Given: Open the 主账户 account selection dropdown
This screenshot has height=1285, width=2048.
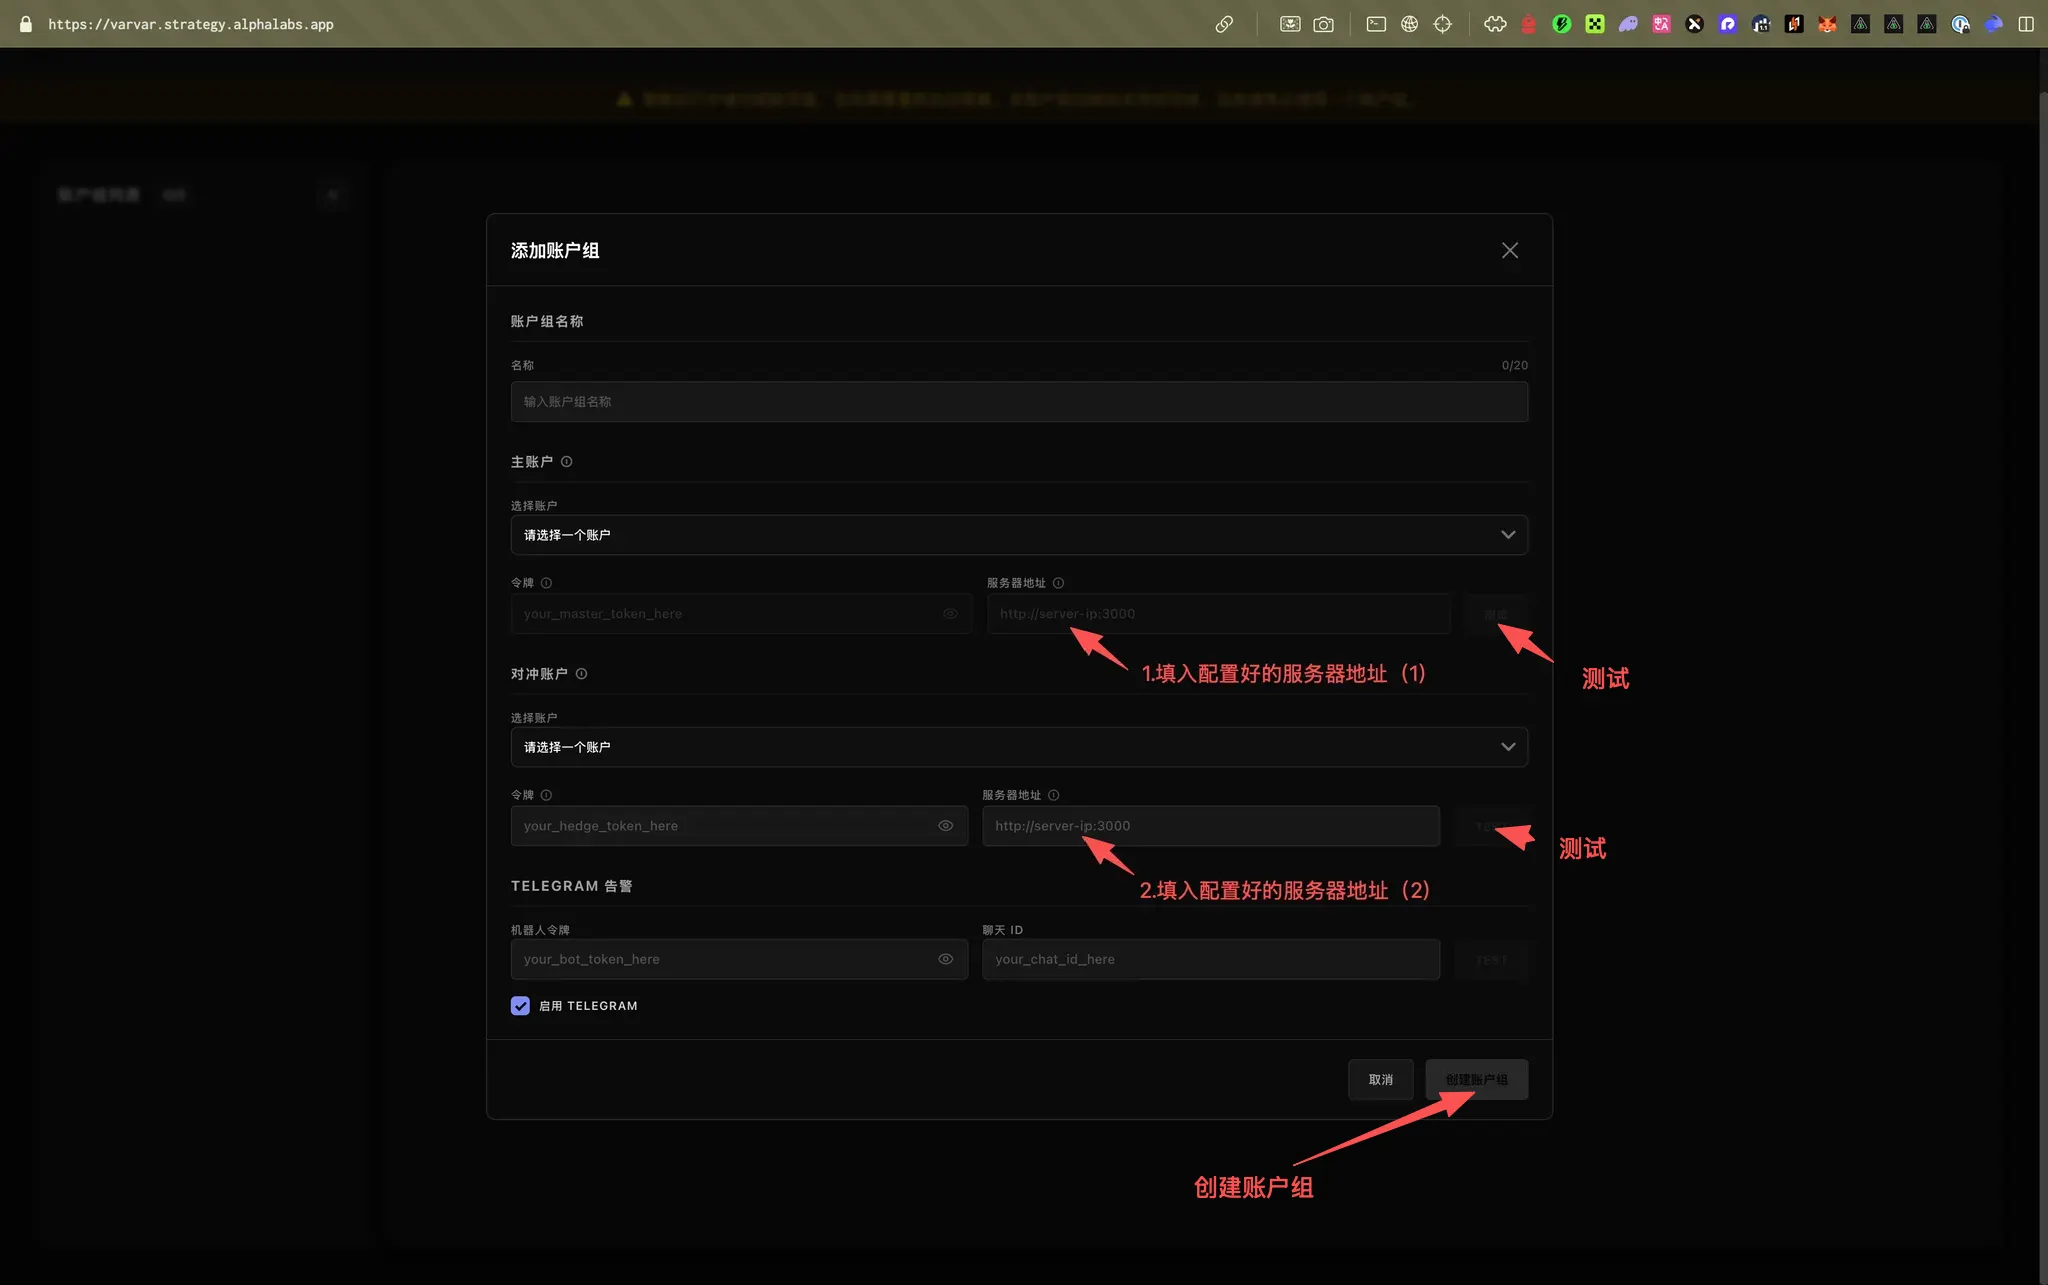Looking at the screenshot, I should click(x=1018, y=535).
